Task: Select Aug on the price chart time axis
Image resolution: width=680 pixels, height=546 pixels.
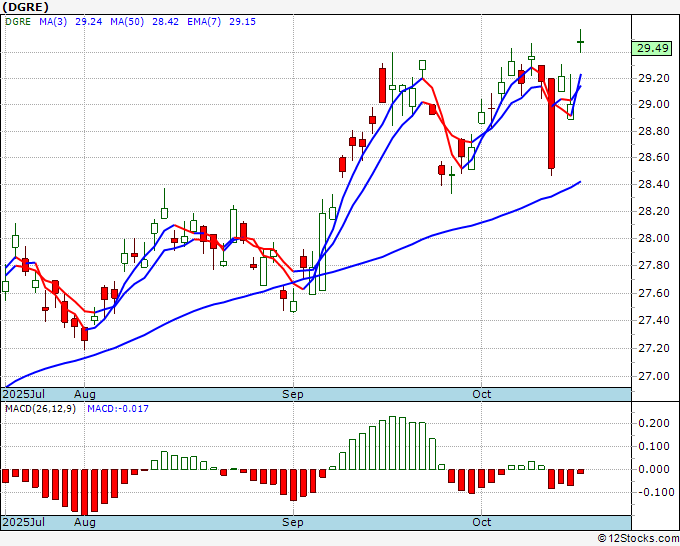Action: tap(85, 395)
